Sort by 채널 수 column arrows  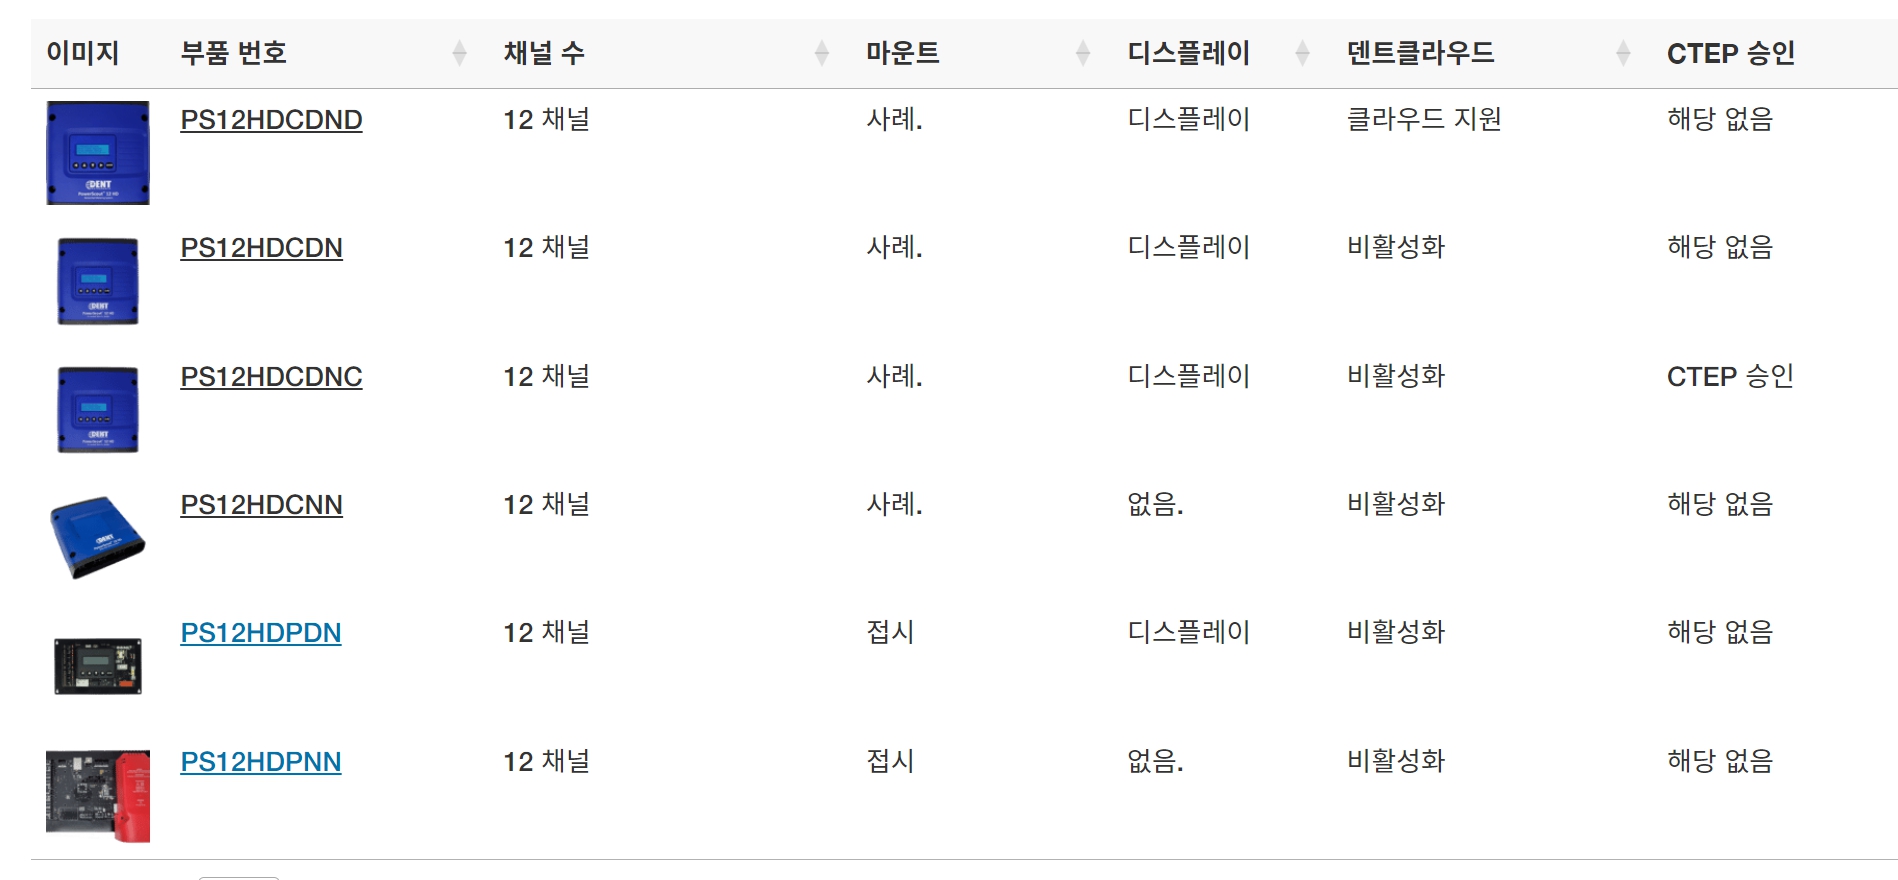point(822,53)
